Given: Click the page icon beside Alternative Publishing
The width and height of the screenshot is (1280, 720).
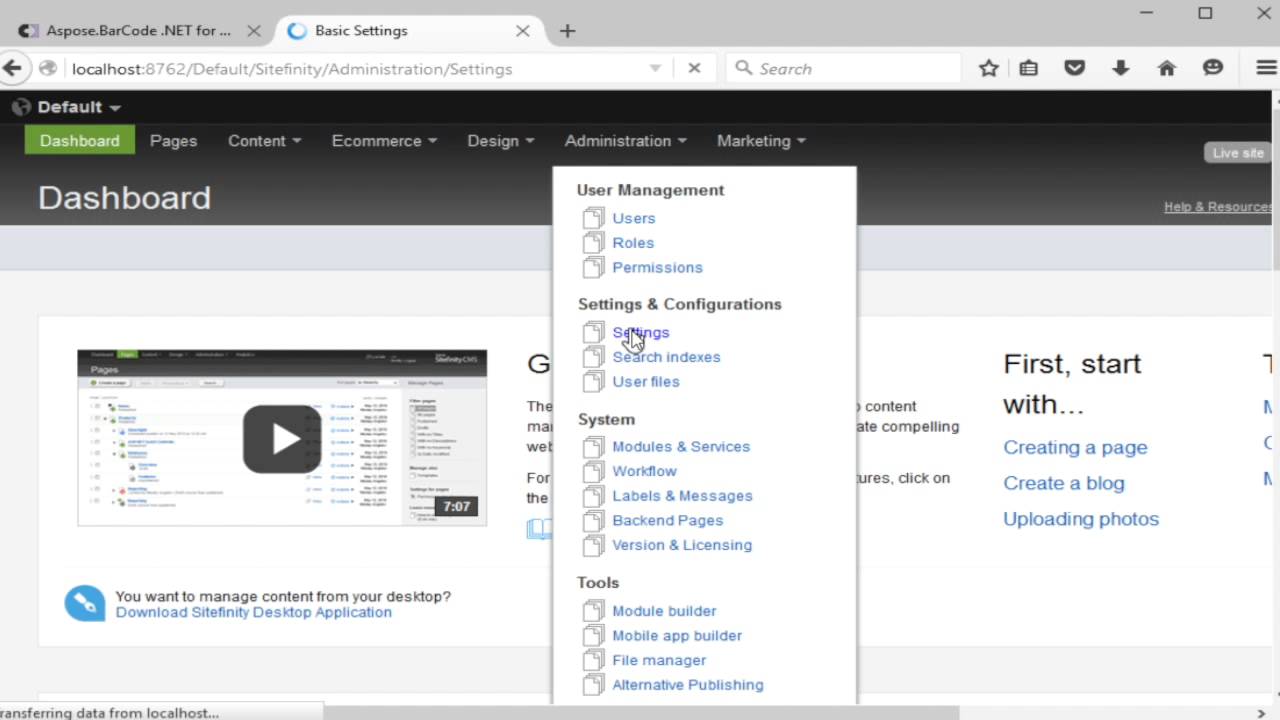Looking at the screenshot, I should pos(594,684).
